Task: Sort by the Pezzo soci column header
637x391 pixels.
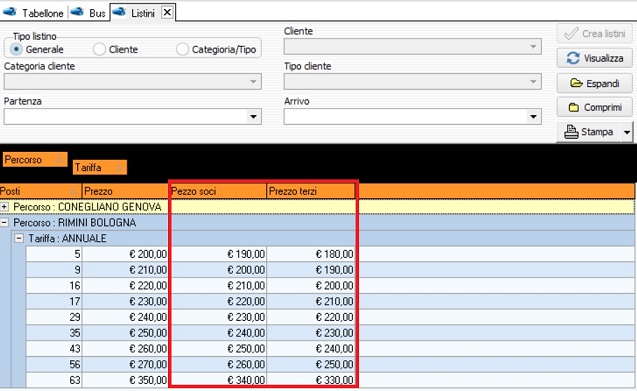Action: pos(218,191)
